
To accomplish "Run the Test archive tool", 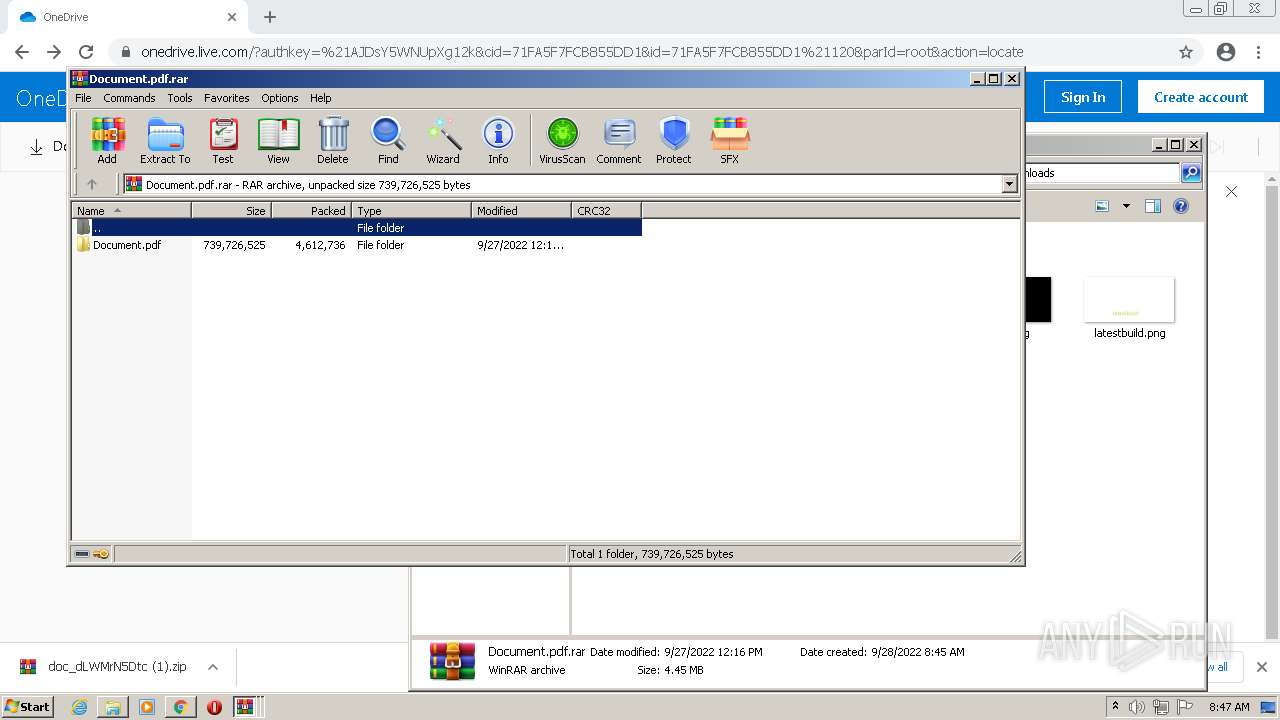I will tap(223, 140).
